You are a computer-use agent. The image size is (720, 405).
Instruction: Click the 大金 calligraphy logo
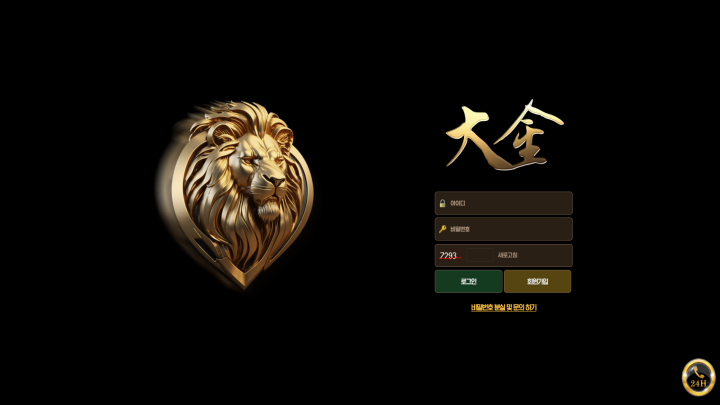tap(504, 135)
